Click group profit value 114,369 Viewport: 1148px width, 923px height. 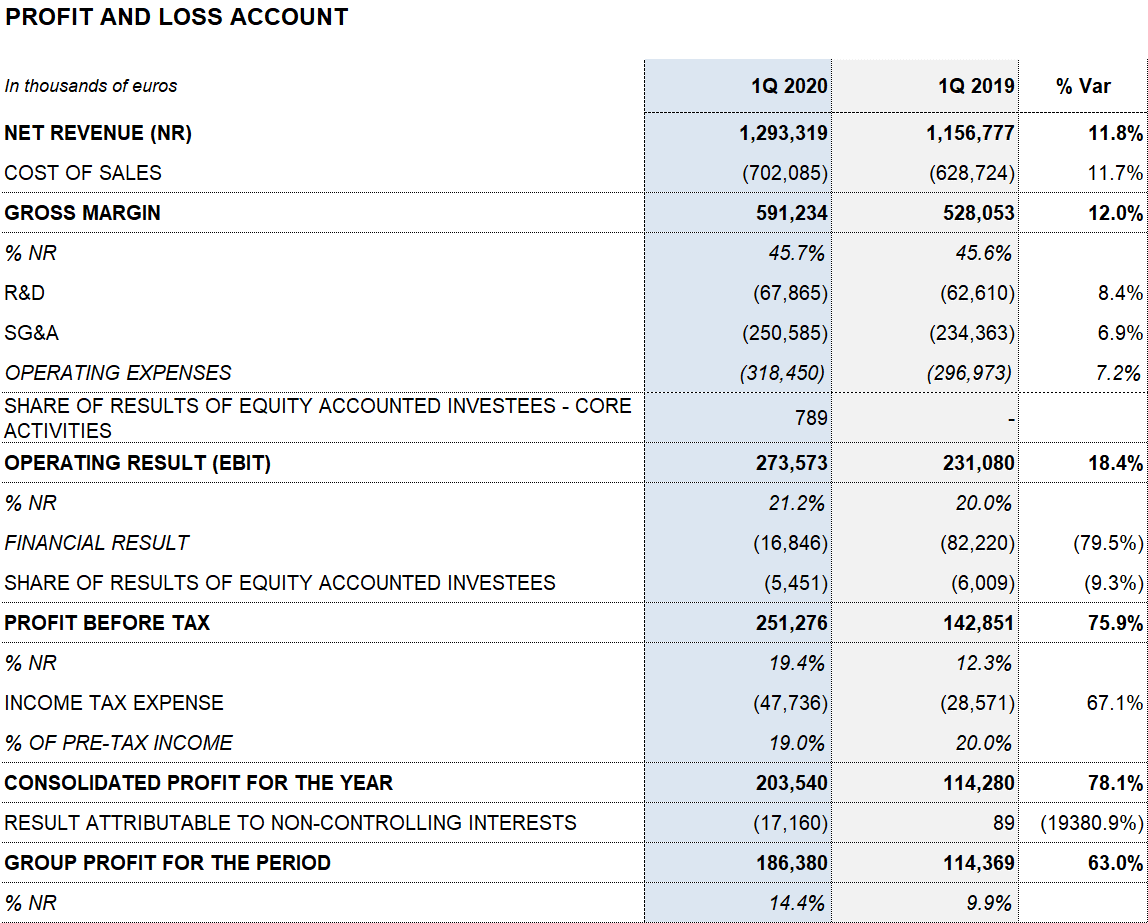pyautogui.click(x=978, y=863)
